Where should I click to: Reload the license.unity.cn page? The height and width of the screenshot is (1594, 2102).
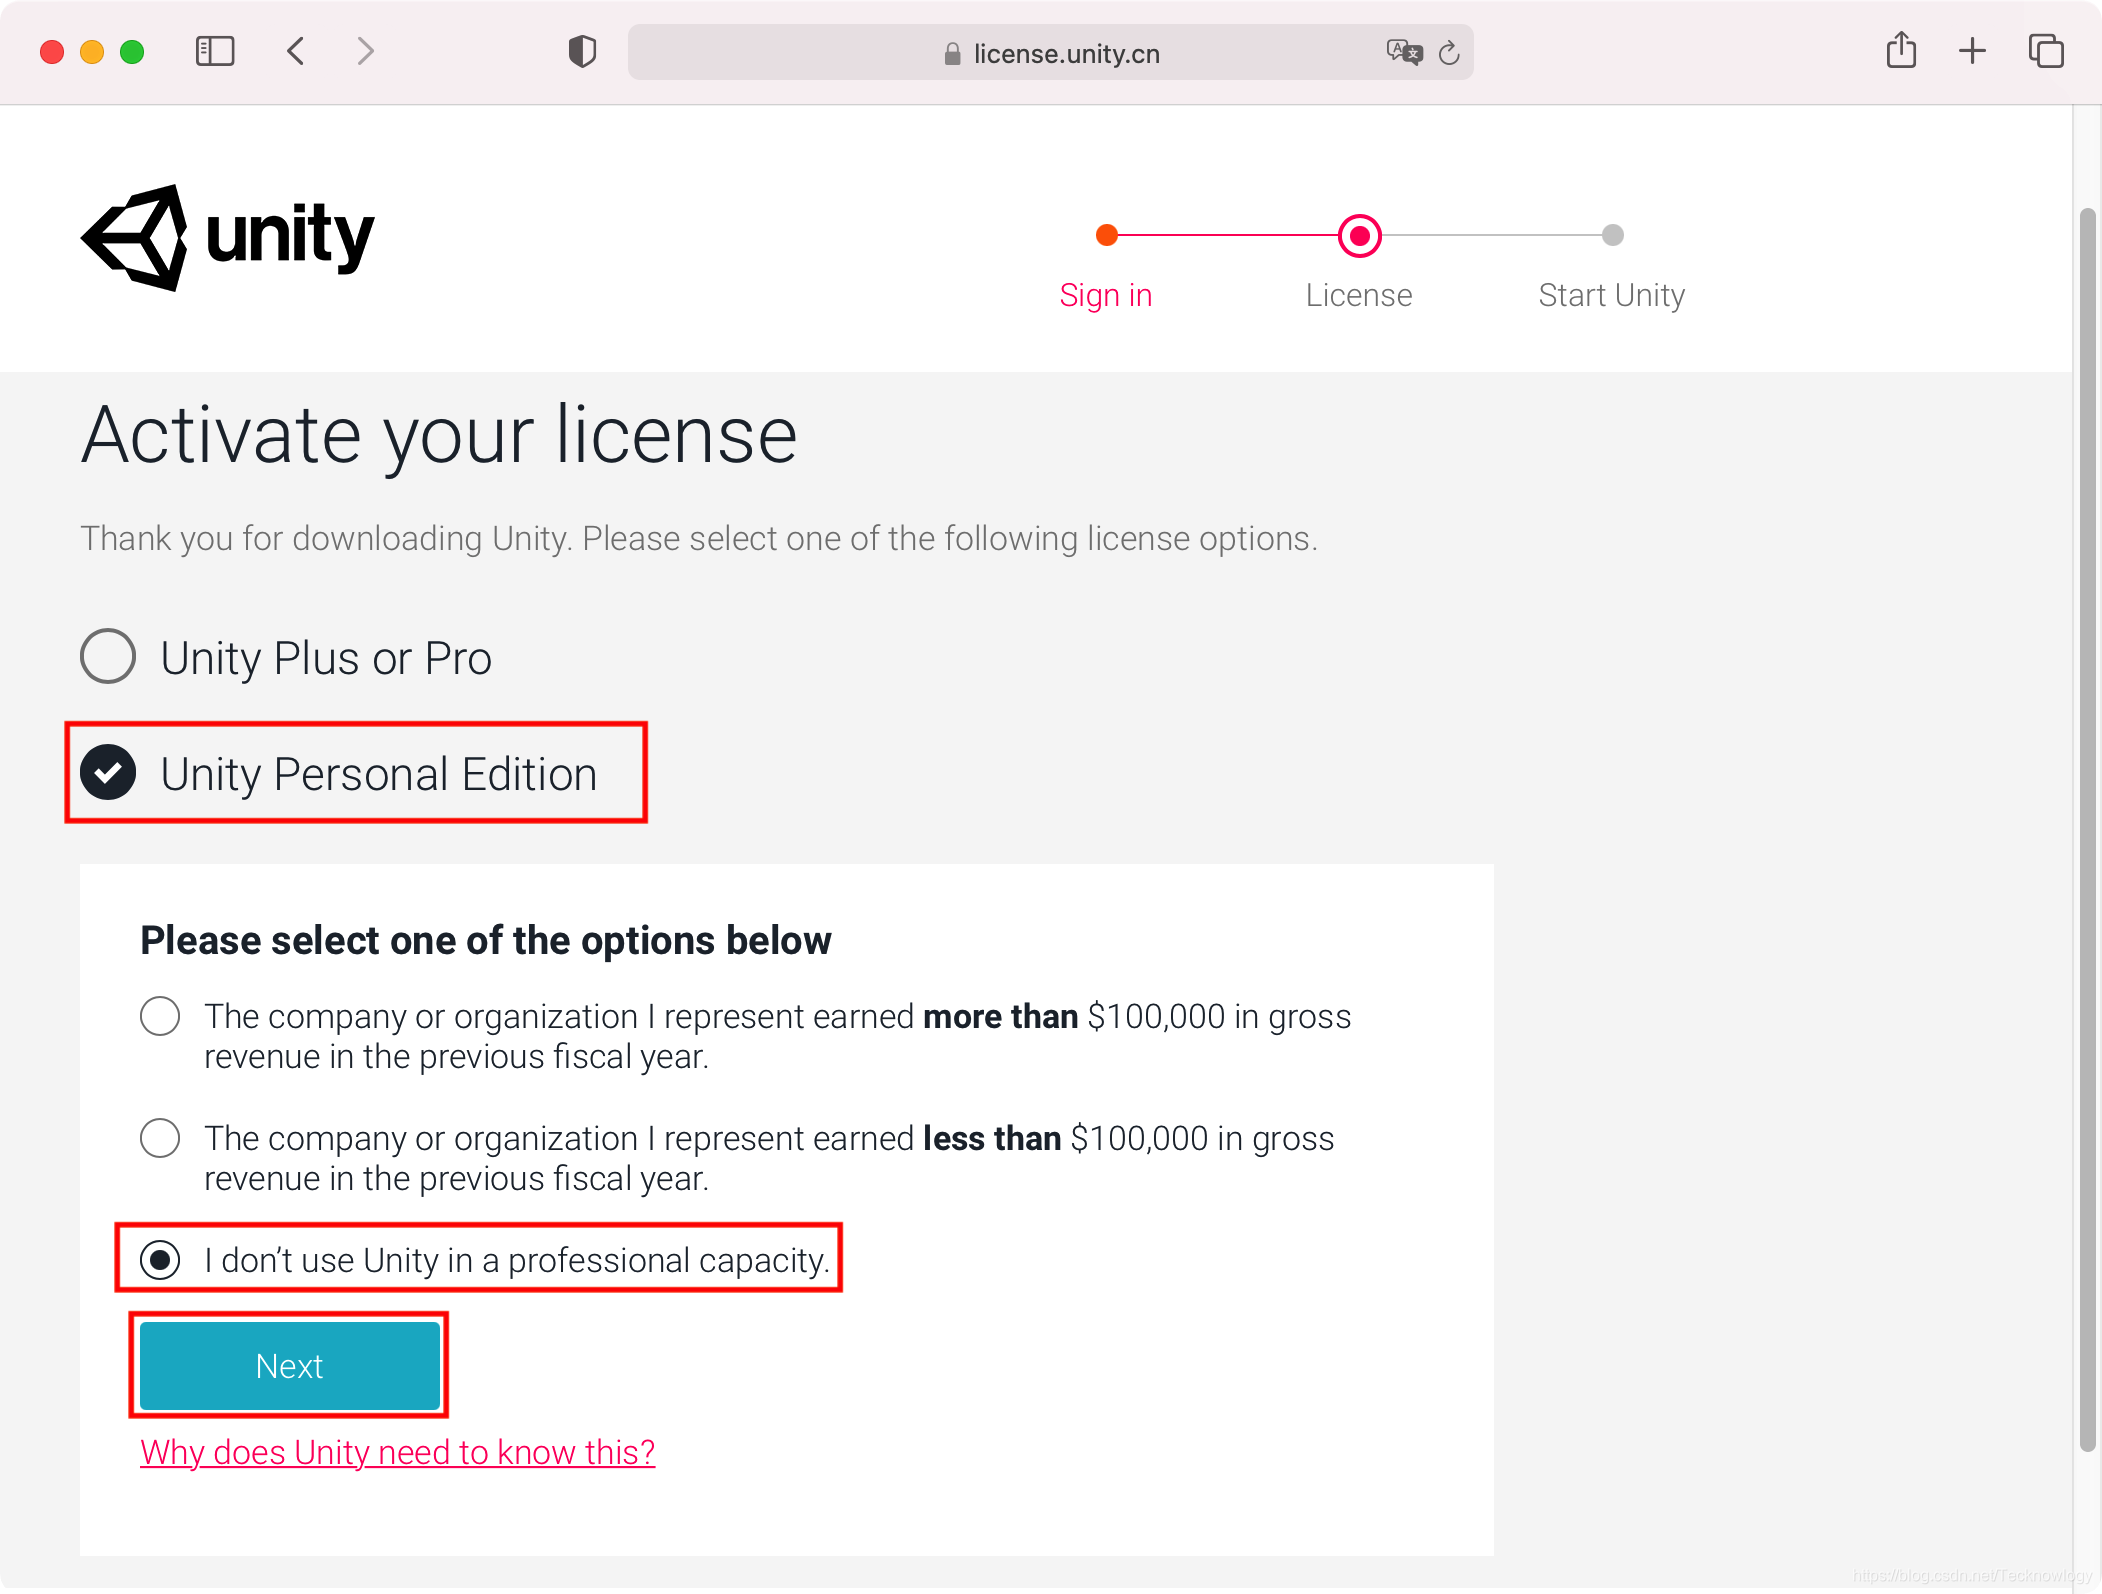click(1448, 52)
